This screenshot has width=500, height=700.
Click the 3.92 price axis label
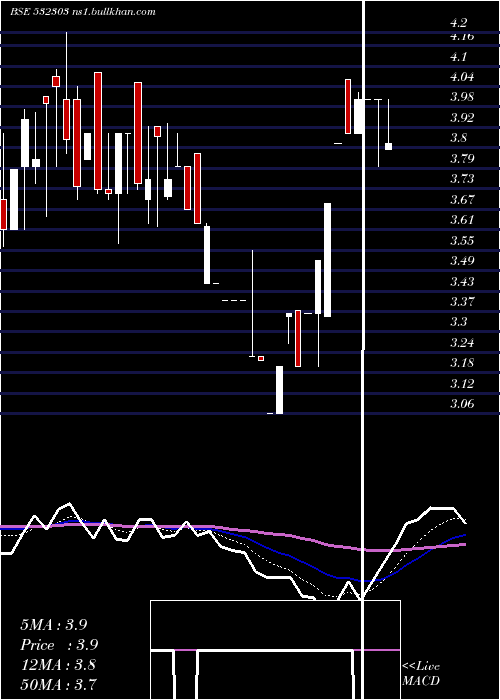pyautogui.click(x=462, y=117)
